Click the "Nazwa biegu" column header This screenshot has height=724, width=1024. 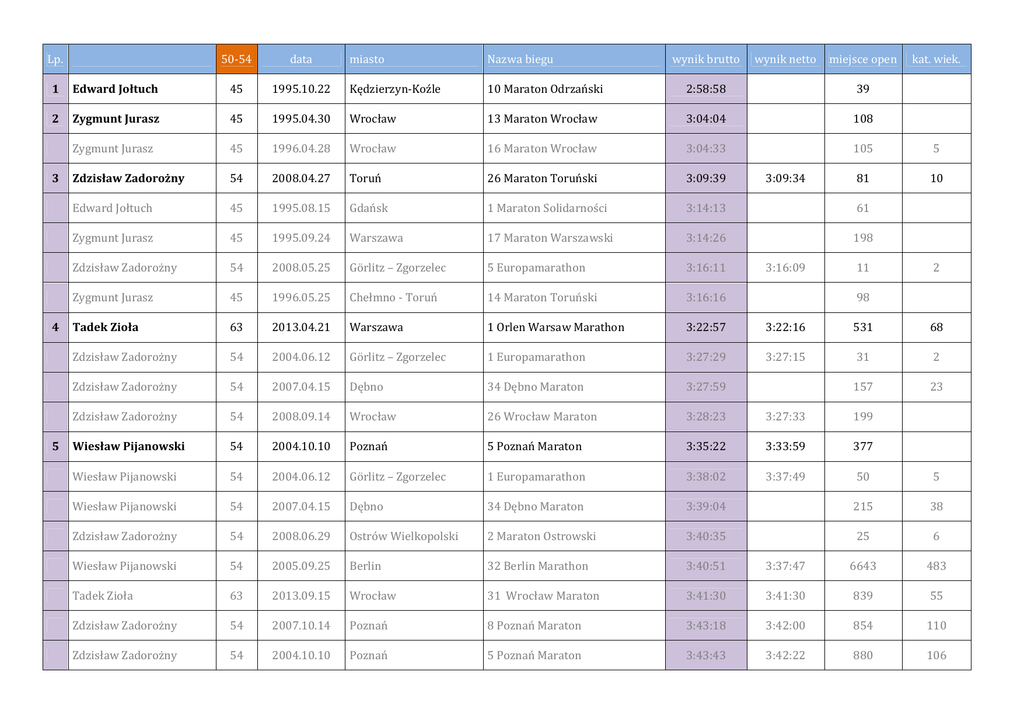click(x=520, y=59)
